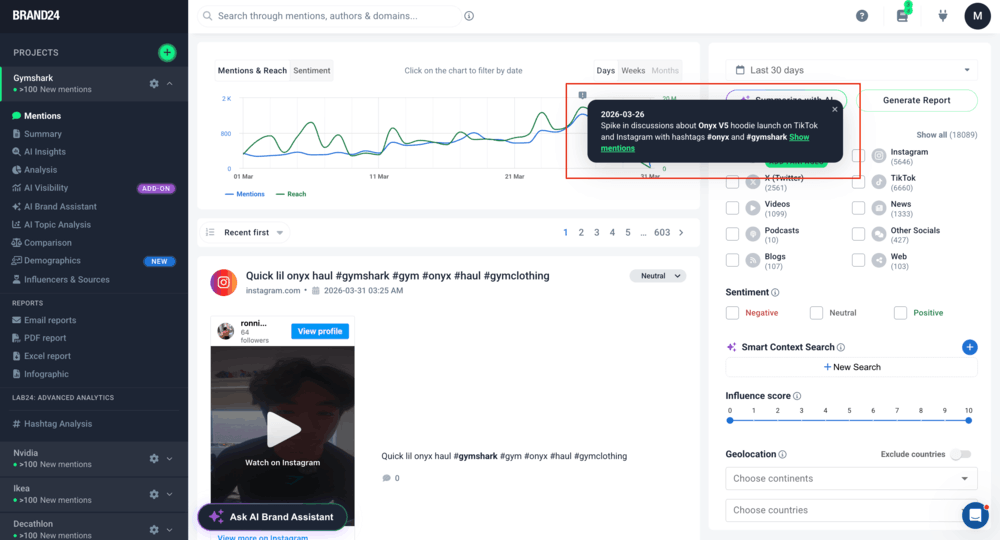Check the Other Socials source filter

pos(858,234)
